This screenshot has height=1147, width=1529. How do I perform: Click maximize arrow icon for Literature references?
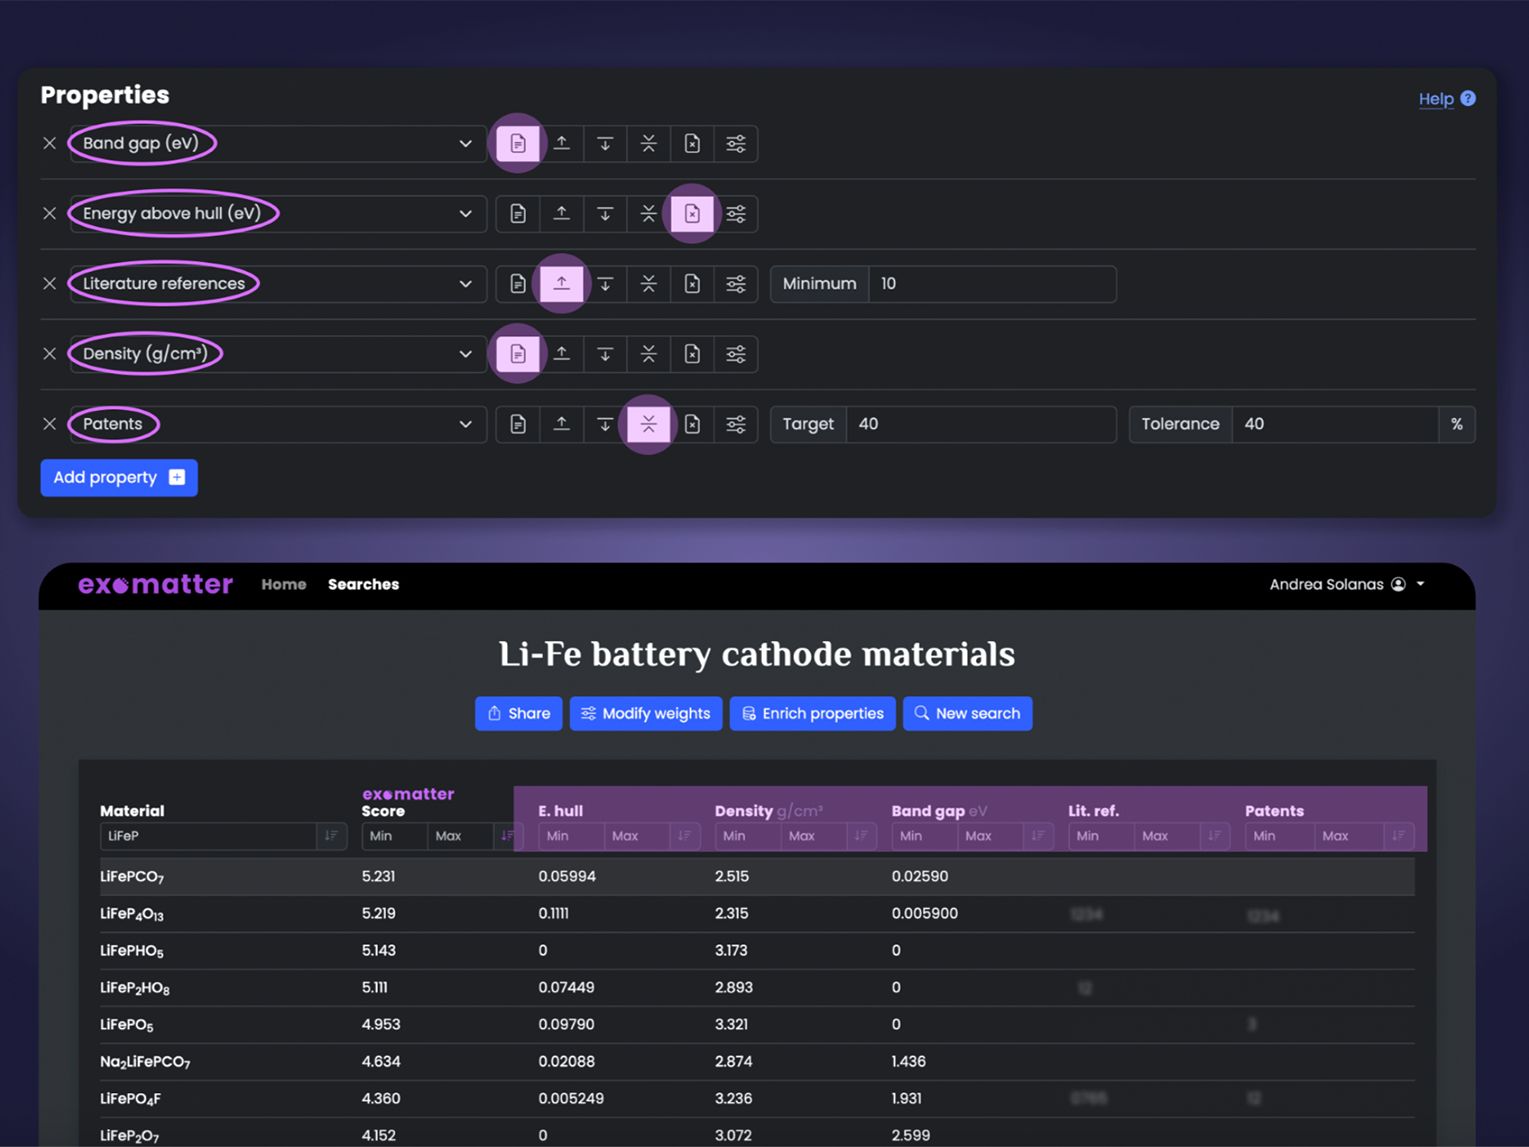click(x=562, y=284)
